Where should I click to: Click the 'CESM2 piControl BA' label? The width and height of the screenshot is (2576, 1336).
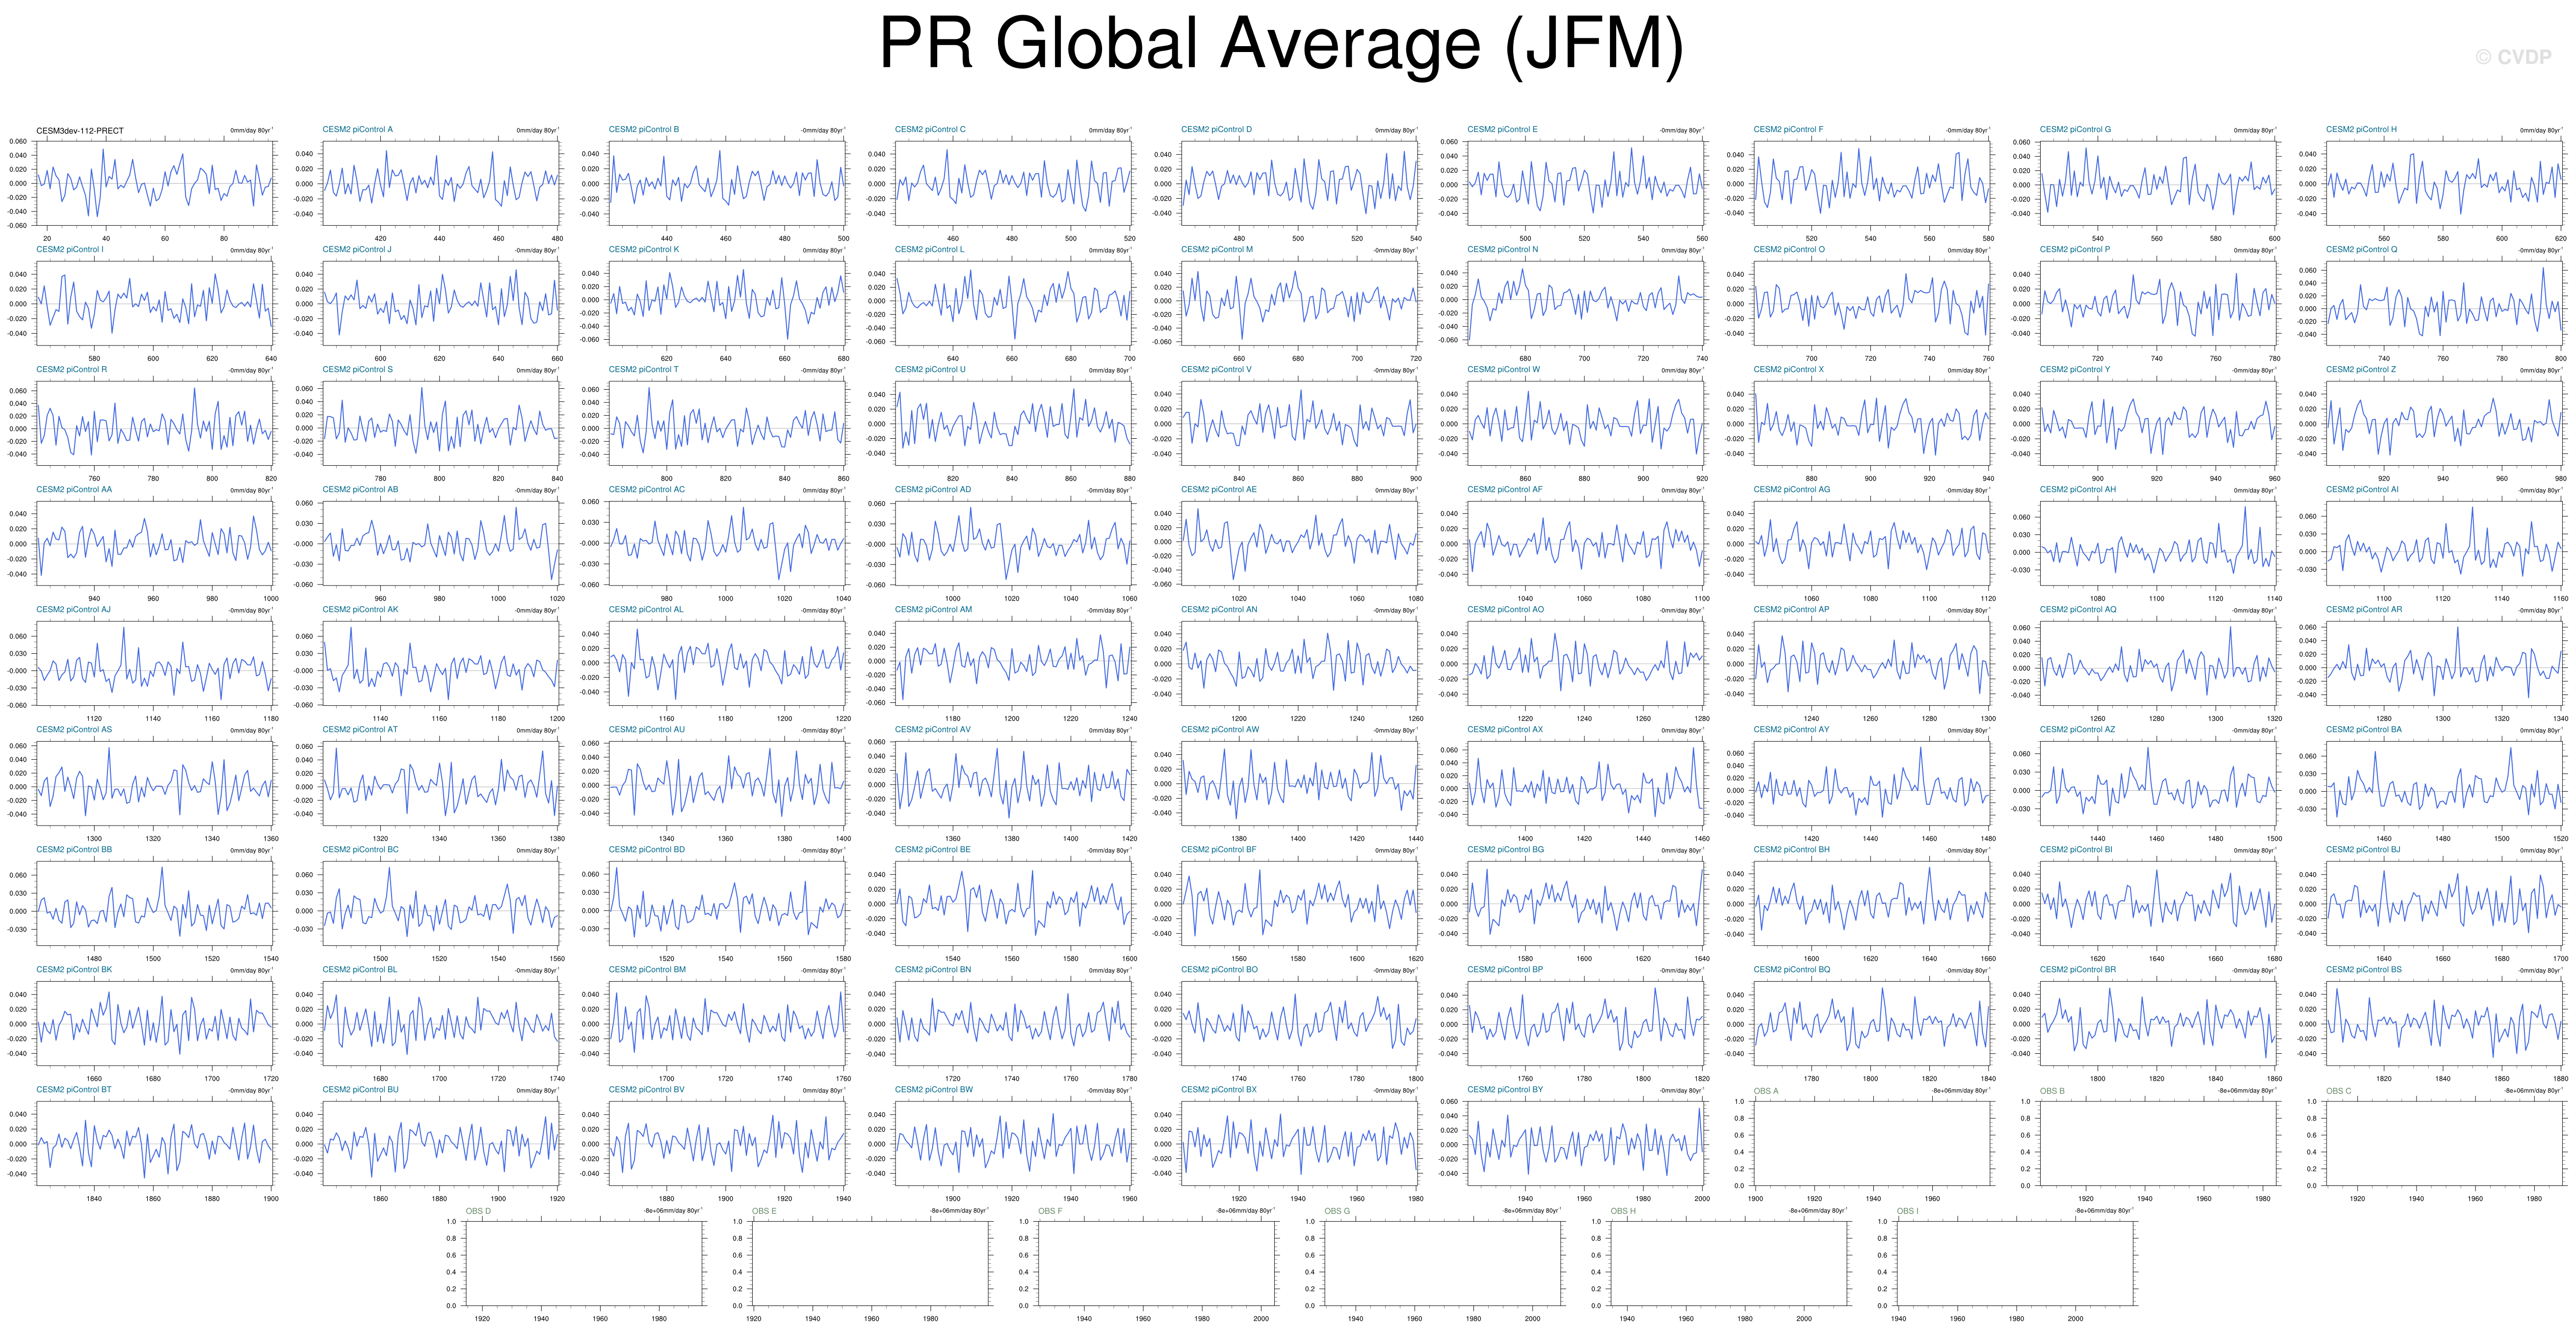coord(2364,730)
